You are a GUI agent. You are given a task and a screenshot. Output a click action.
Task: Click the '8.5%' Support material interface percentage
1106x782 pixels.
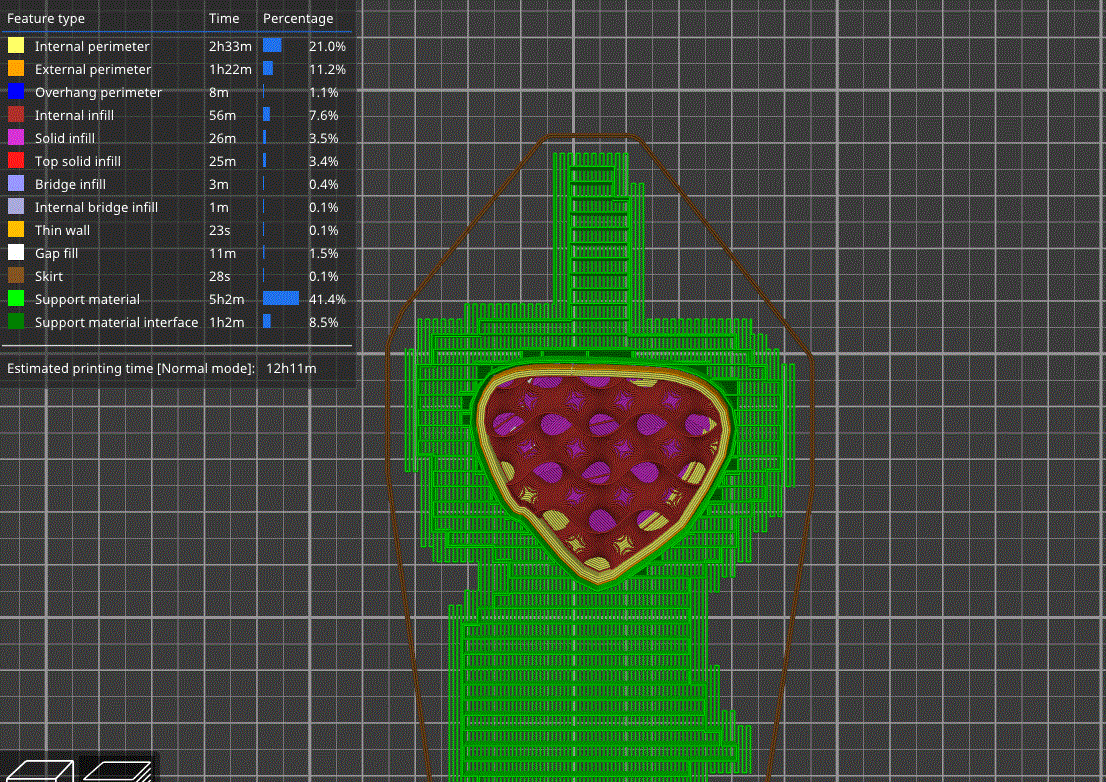pos(323,322)
